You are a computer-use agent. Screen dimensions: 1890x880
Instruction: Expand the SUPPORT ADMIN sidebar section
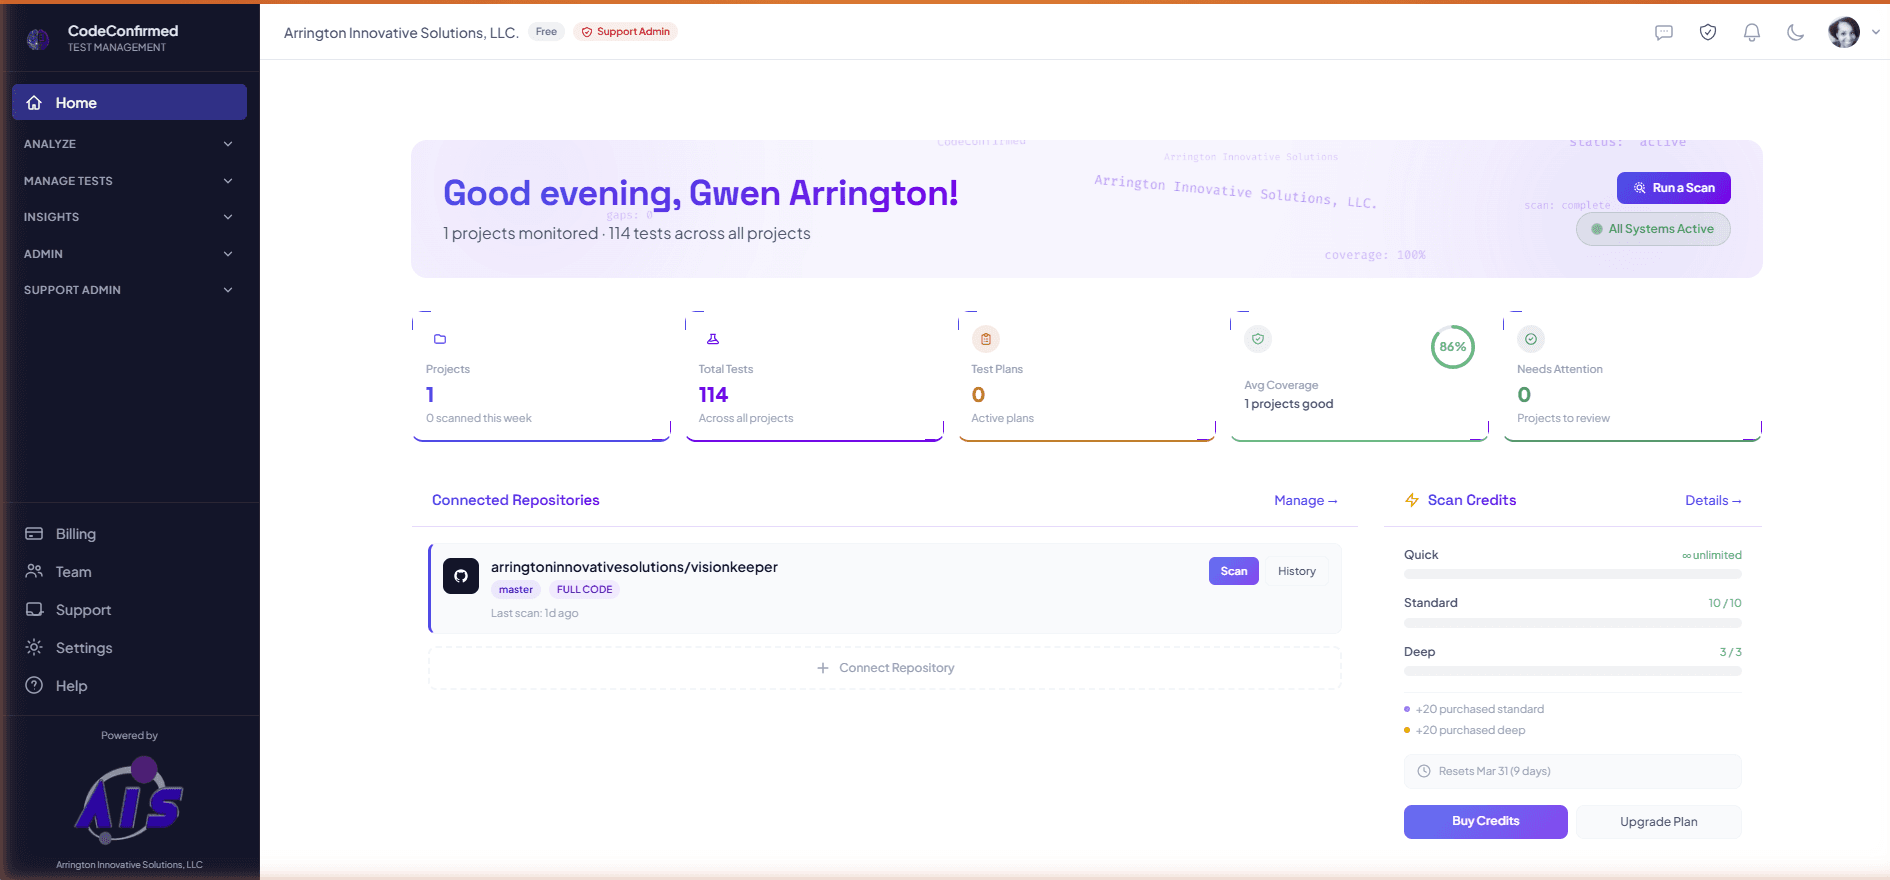[129, 290]
